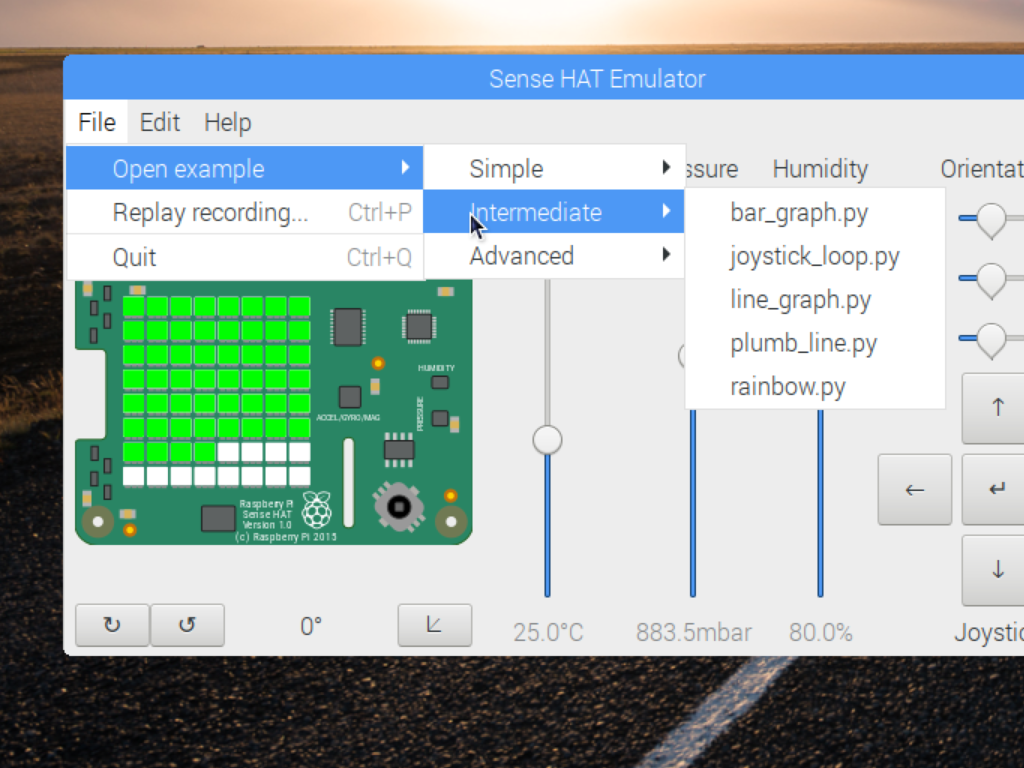
Task: Click the orientation axes button beside 0°
Action: (435, 625)
